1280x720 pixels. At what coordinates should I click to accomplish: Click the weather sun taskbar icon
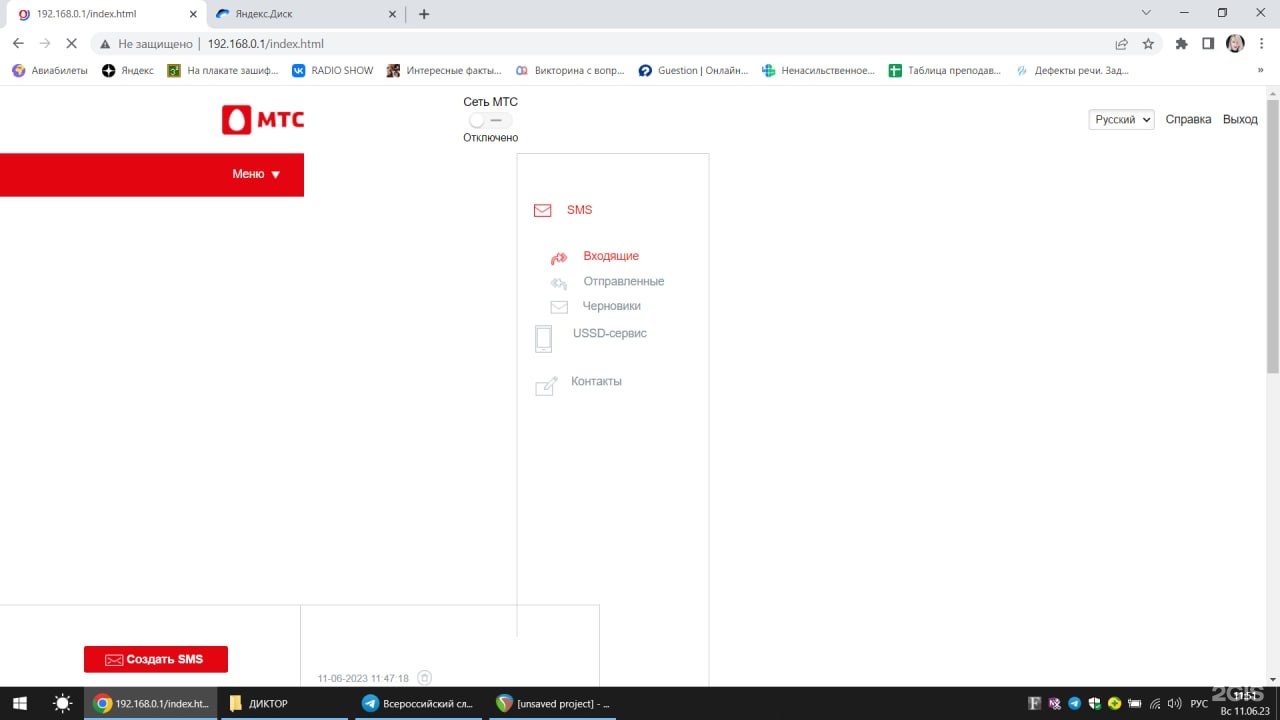pos(62,704)
